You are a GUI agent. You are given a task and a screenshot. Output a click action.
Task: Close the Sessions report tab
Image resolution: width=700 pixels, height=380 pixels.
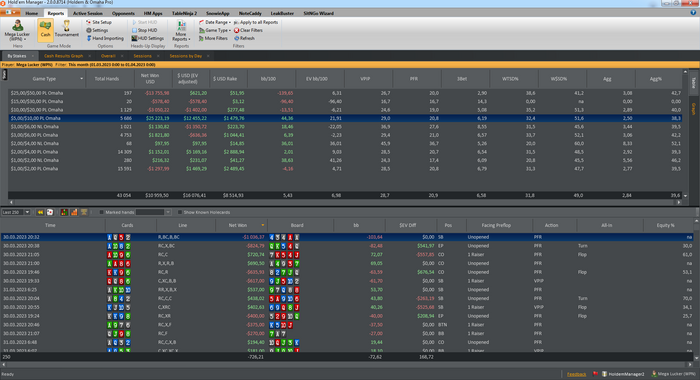pos(158,56)
